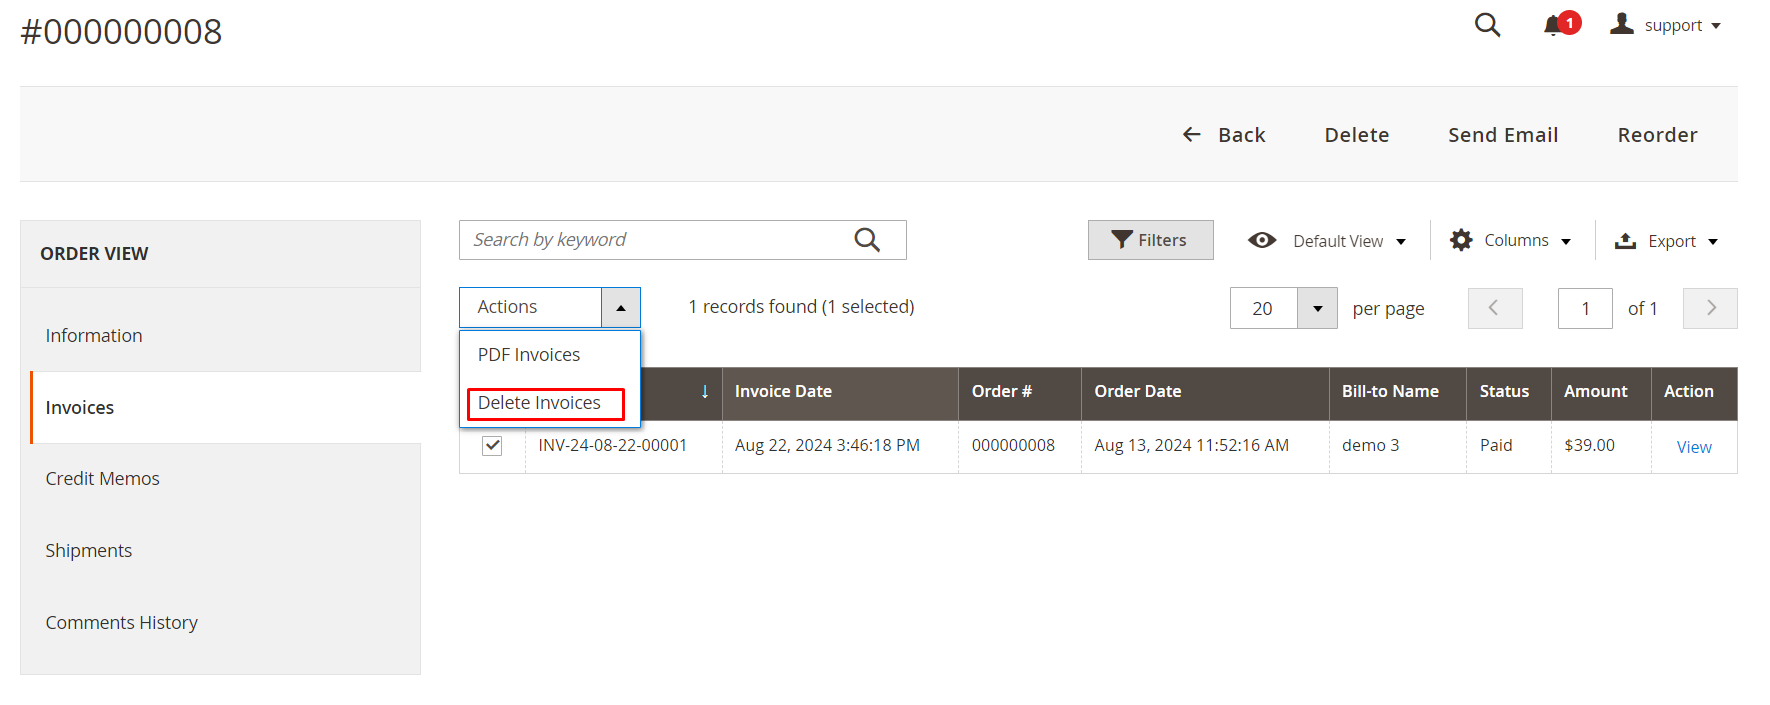The width and height of the screenshot is (1770, 705).
Task: Open the notifications bell icon
Action: 1553,26
